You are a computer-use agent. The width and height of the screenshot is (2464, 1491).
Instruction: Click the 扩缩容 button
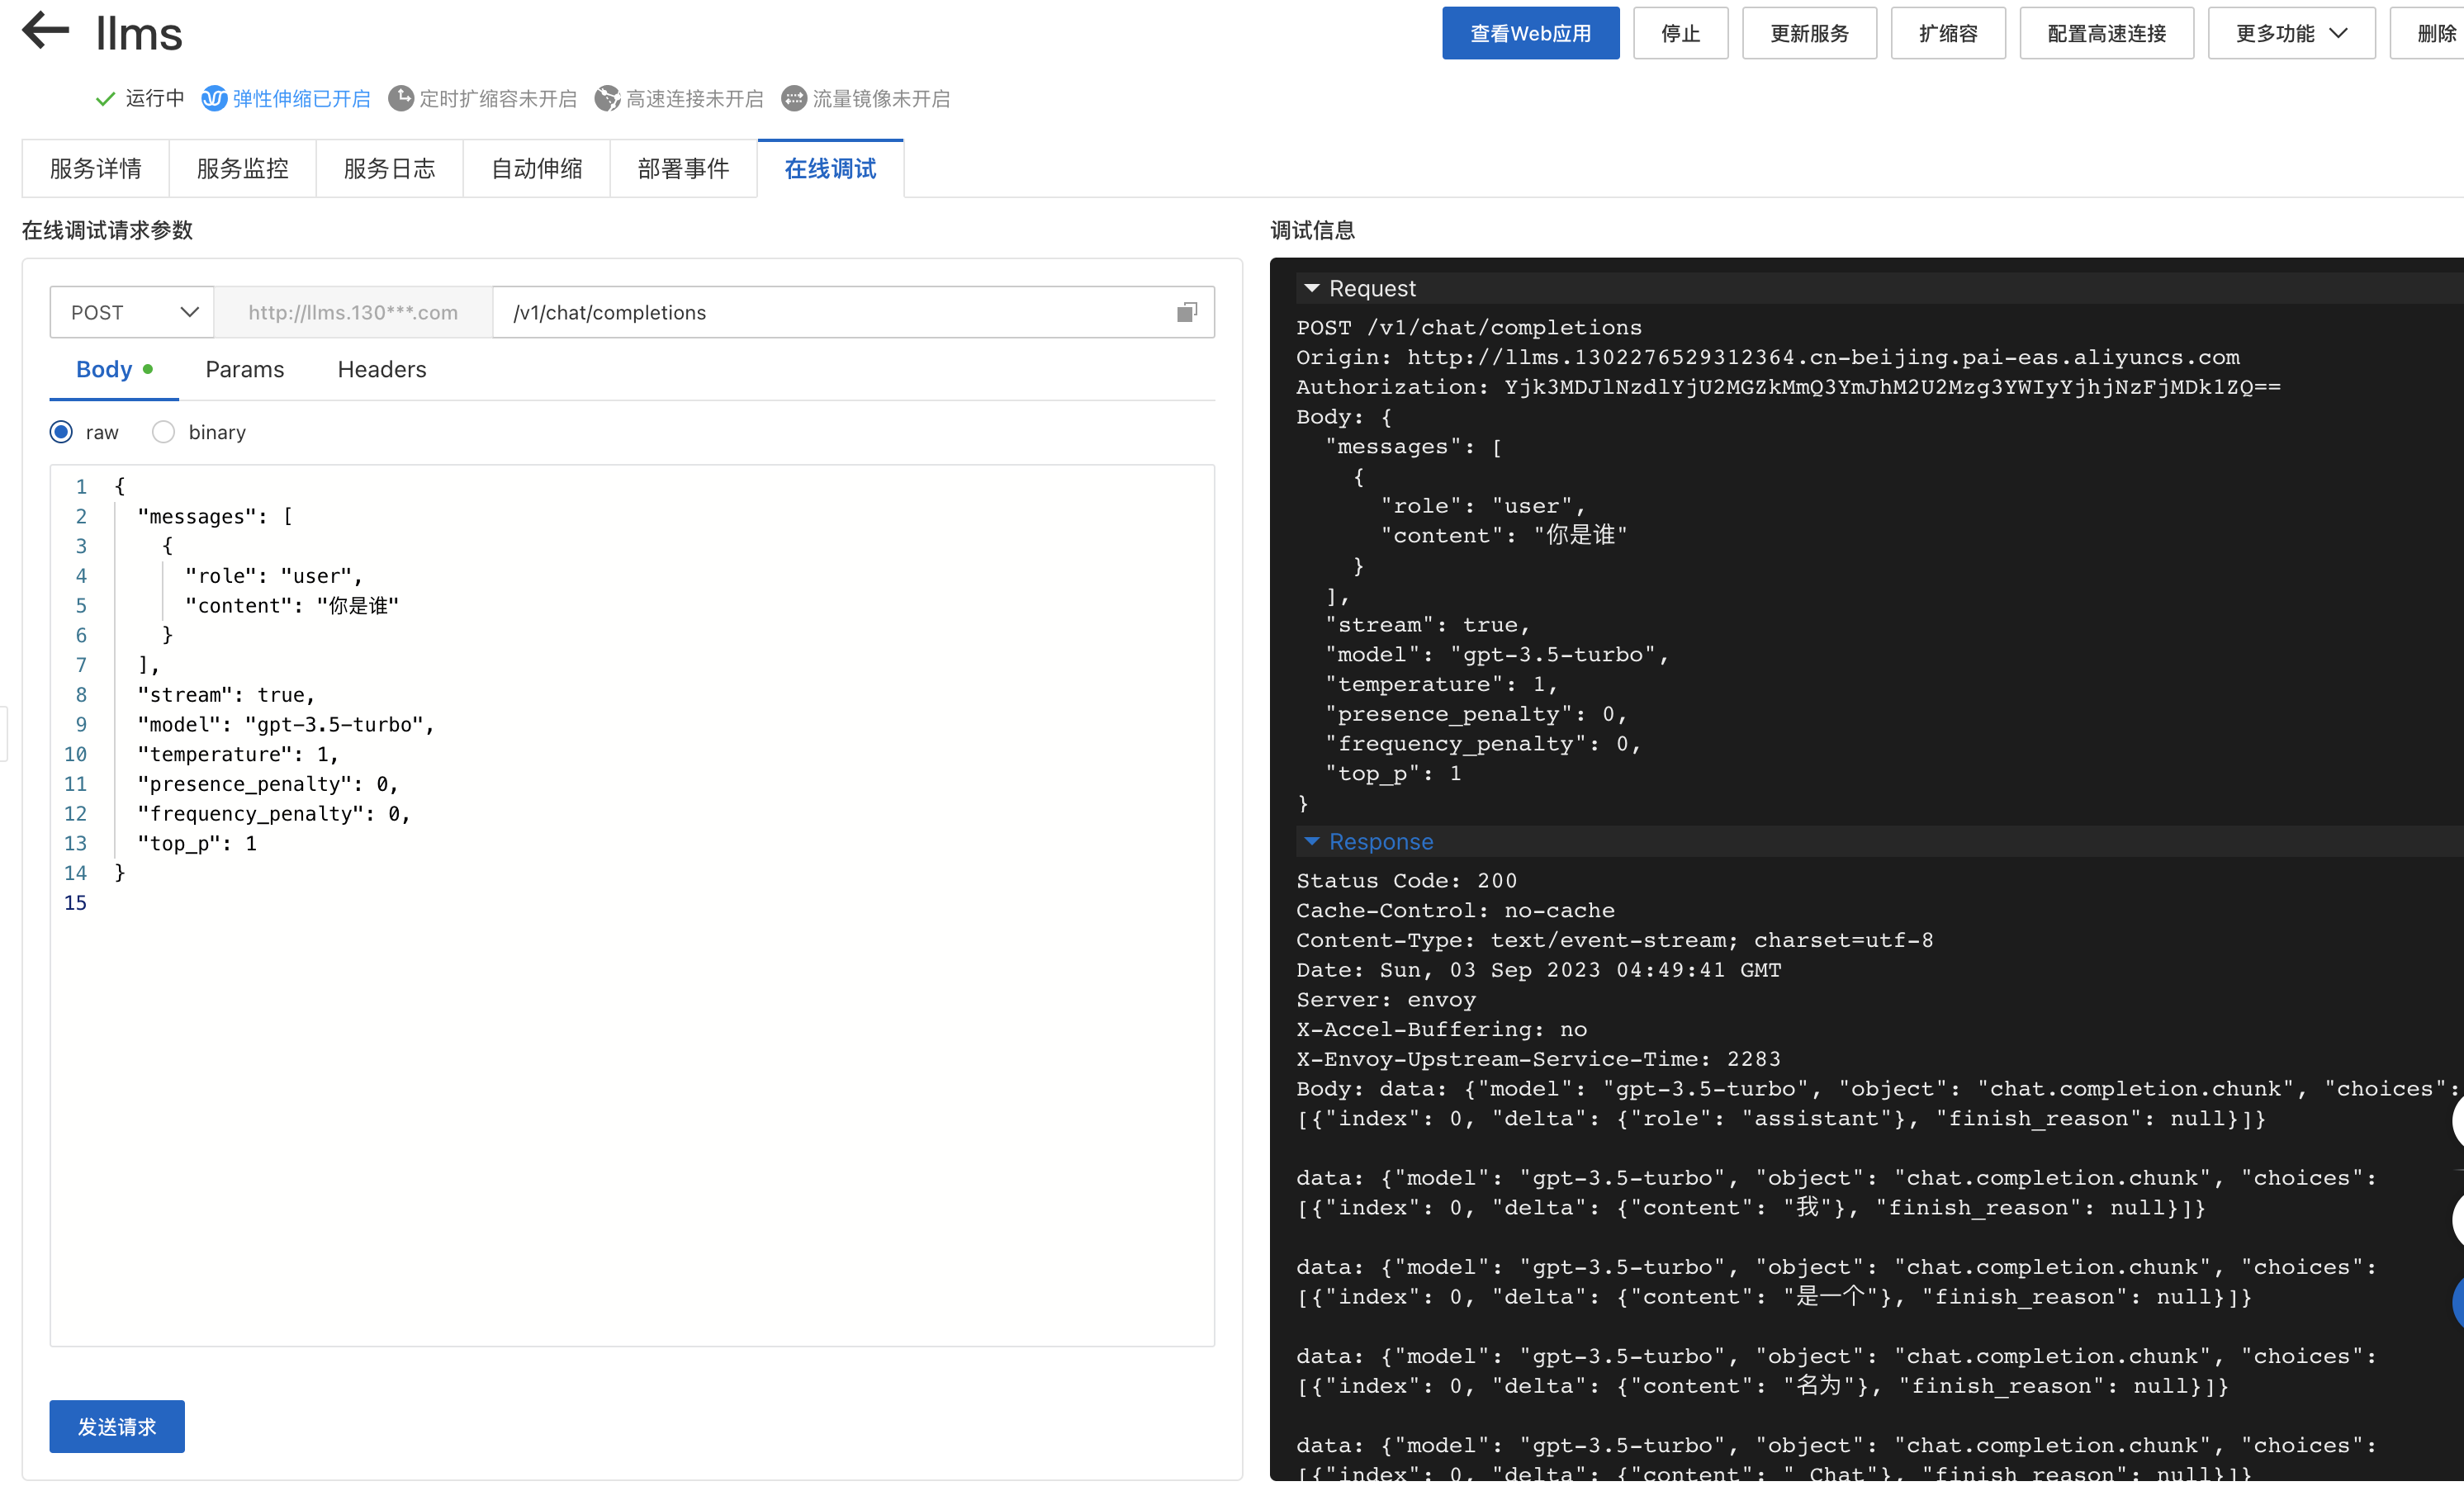pyautogui.click(x=1947, y=33)
